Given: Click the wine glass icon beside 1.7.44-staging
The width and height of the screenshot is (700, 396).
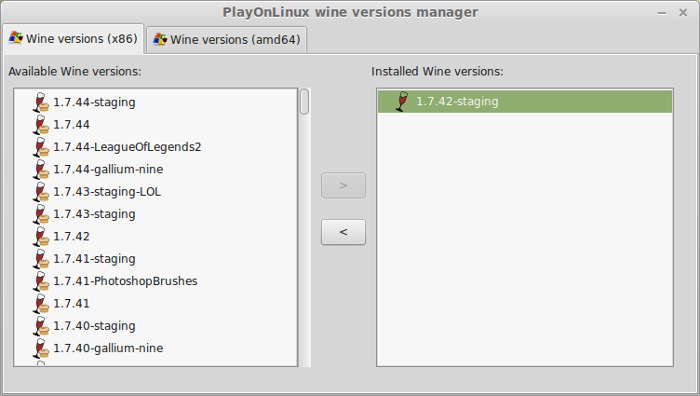Looking at the screenshot, I should tap(41, 102).
